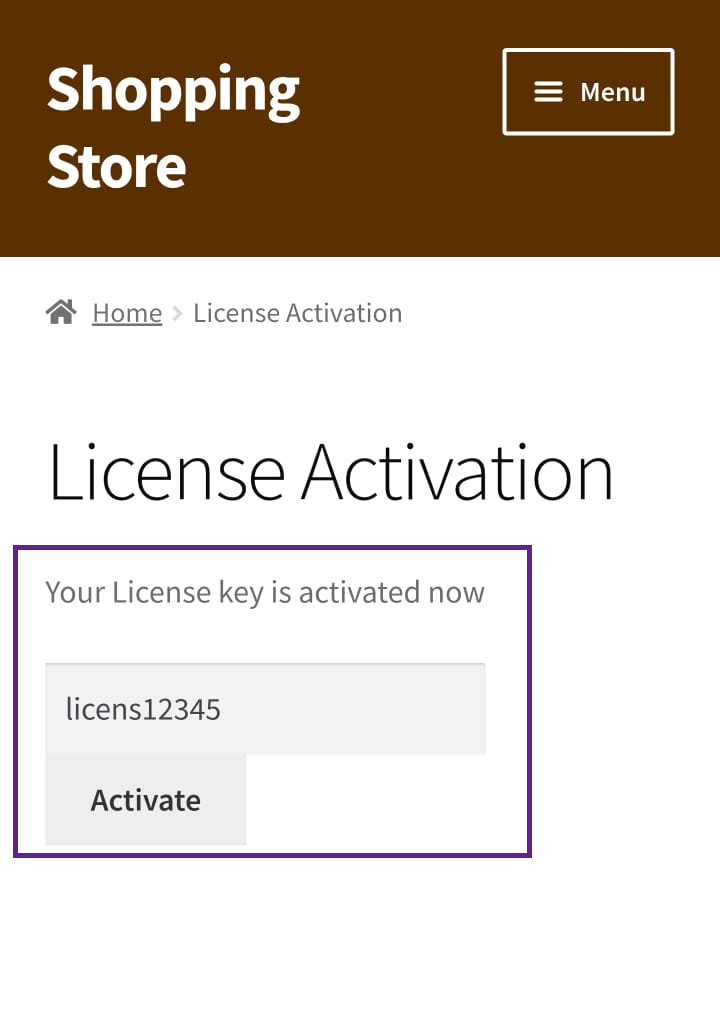Click the word "Store" in the header

(x=116, y=166)
